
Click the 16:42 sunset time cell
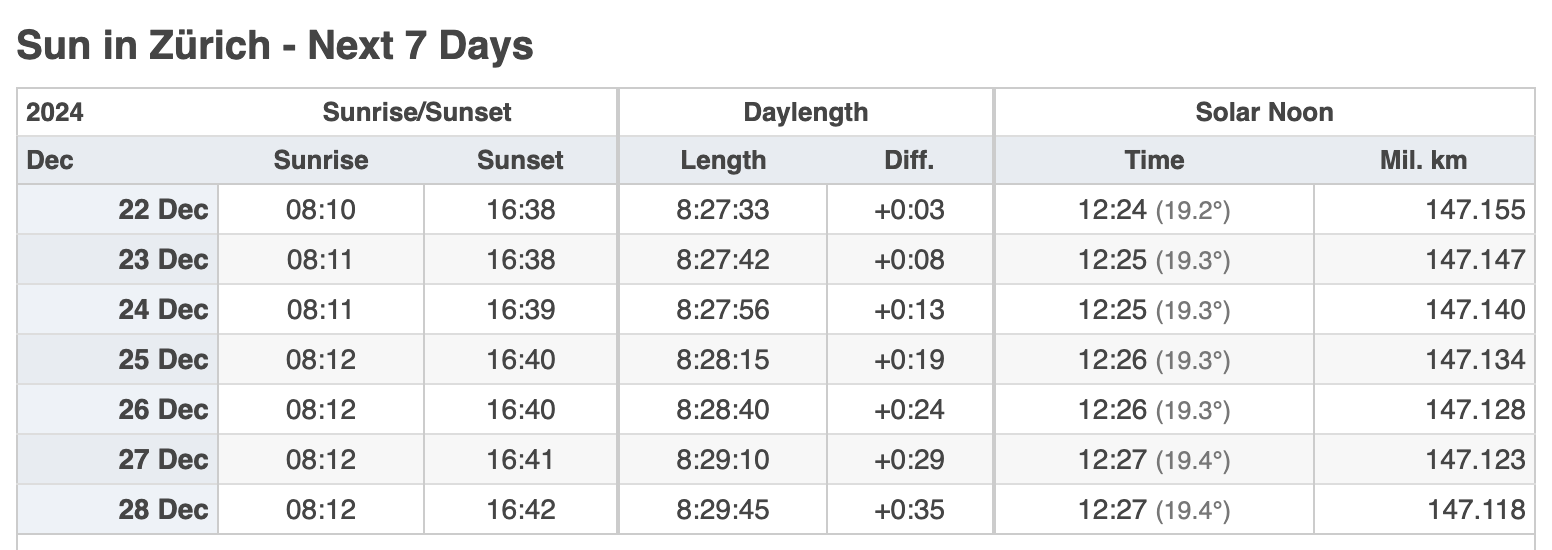click(520, 510)
